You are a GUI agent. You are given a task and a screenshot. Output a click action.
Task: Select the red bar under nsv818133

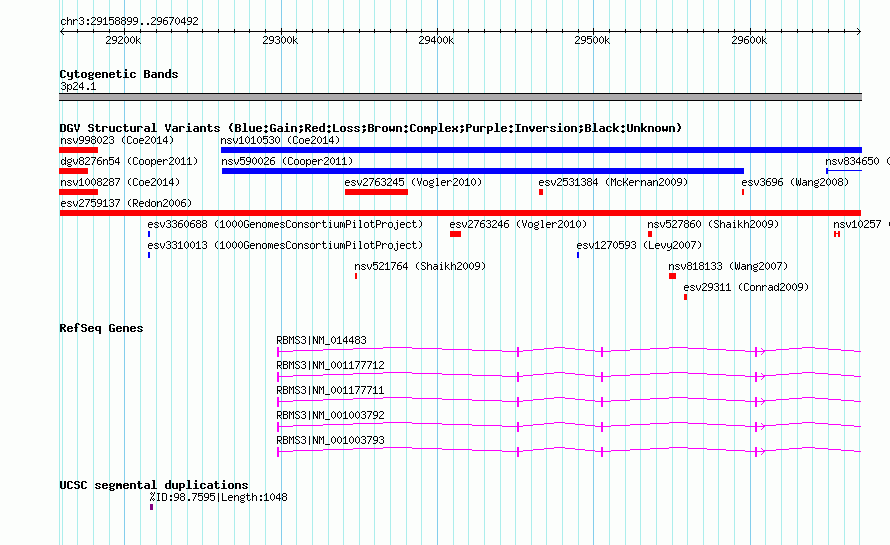point(673,276)
